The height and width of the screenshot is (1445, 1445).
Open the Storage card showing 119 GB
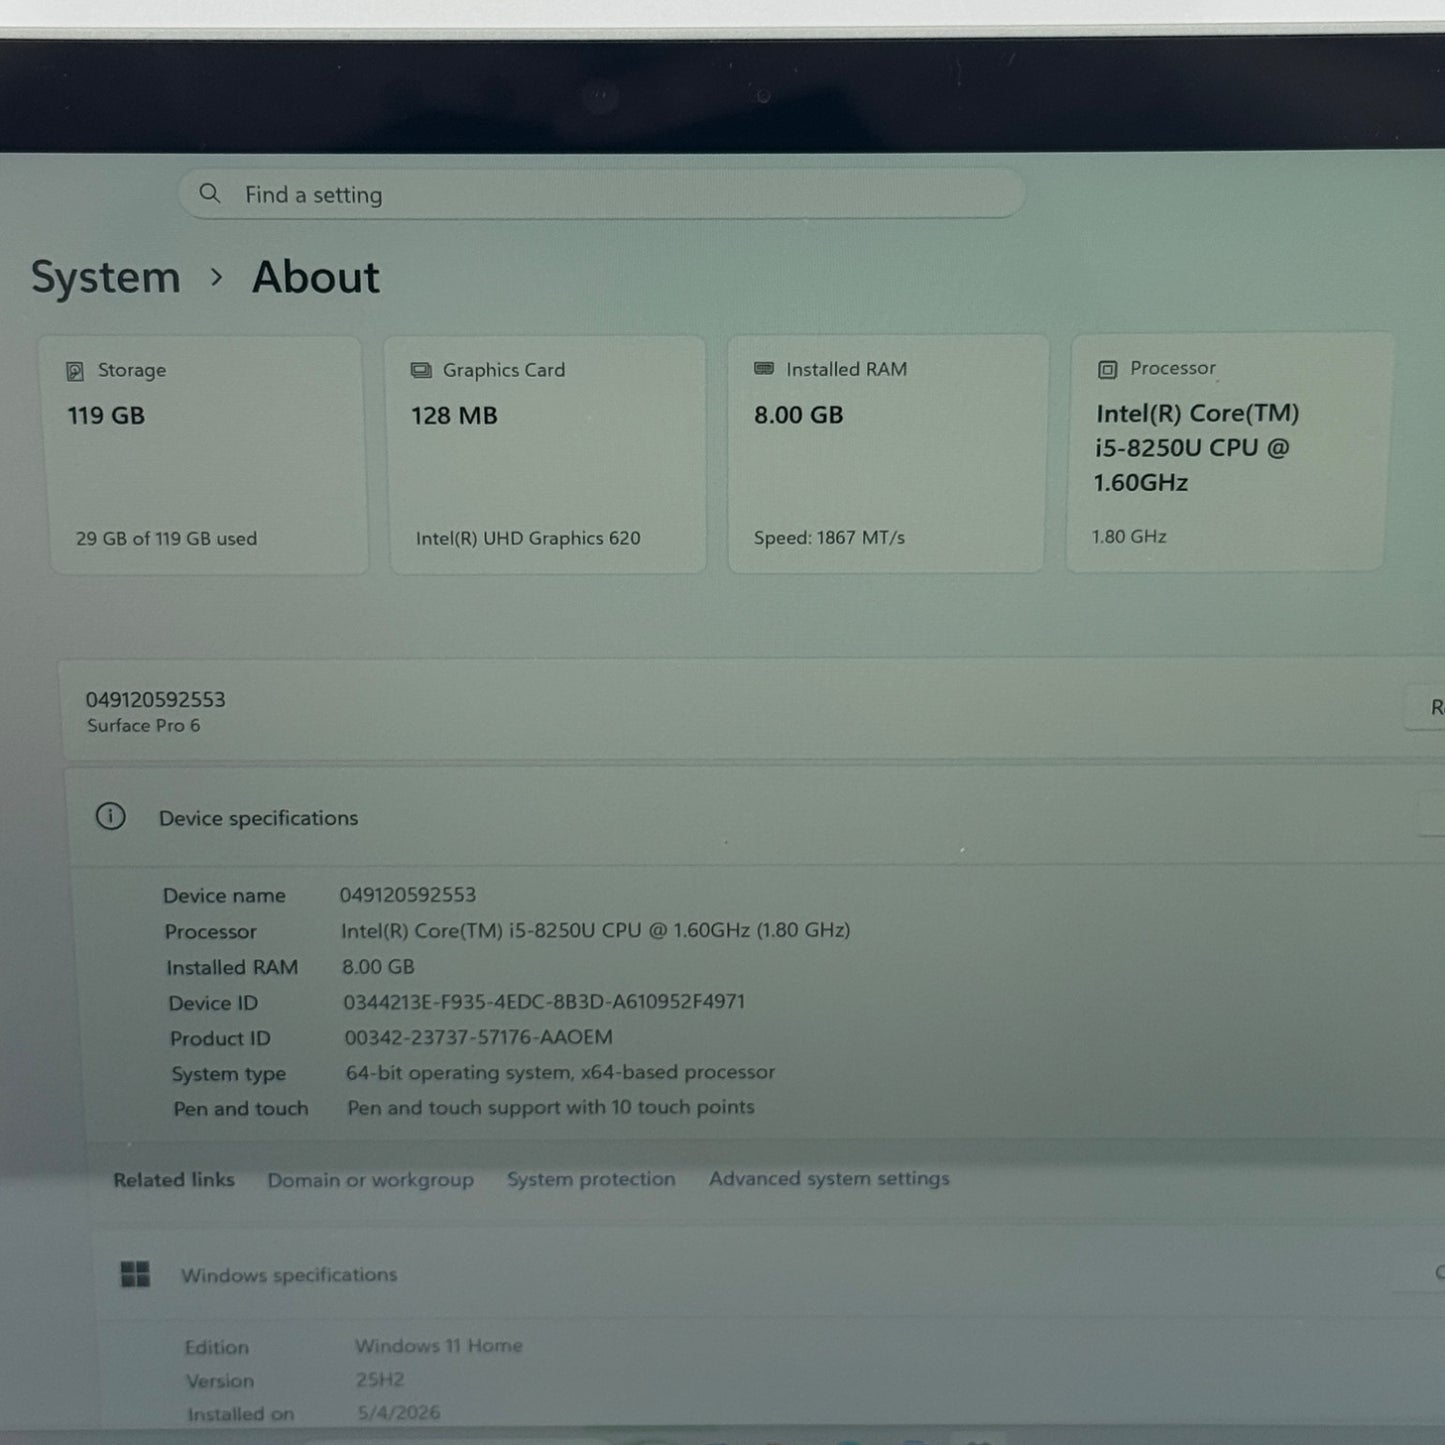pos(206,455)
